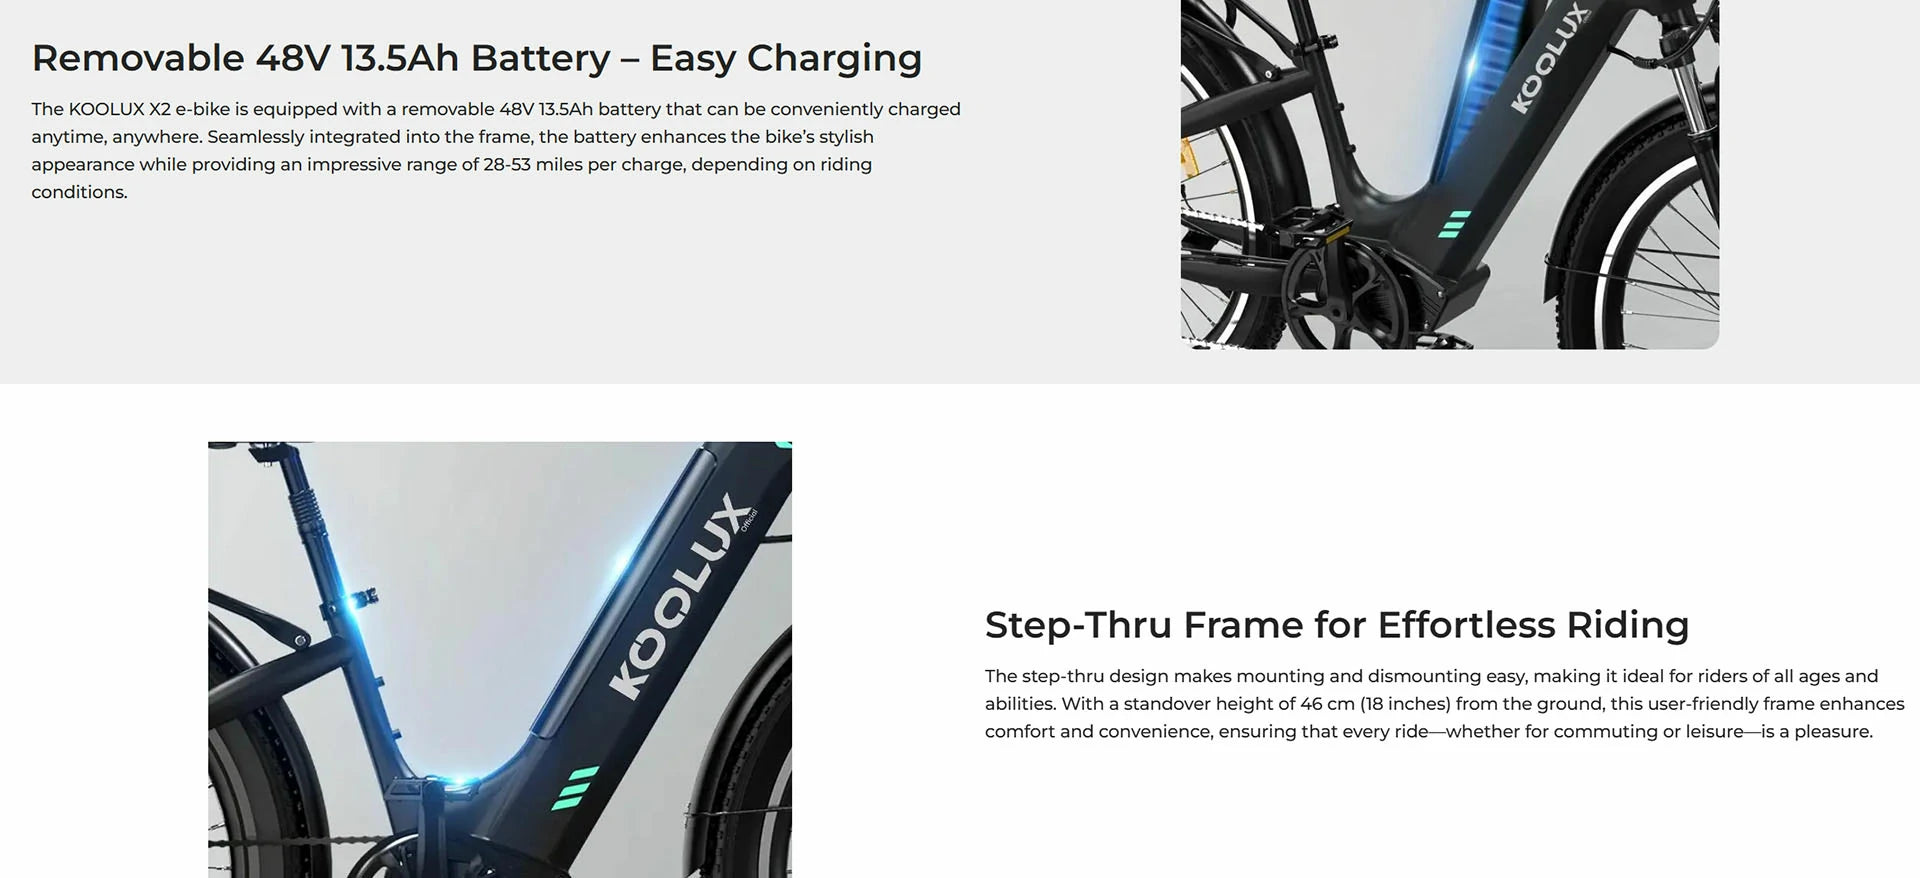
Task: Open the step-thru frame product image
Action: click(500, 660)
